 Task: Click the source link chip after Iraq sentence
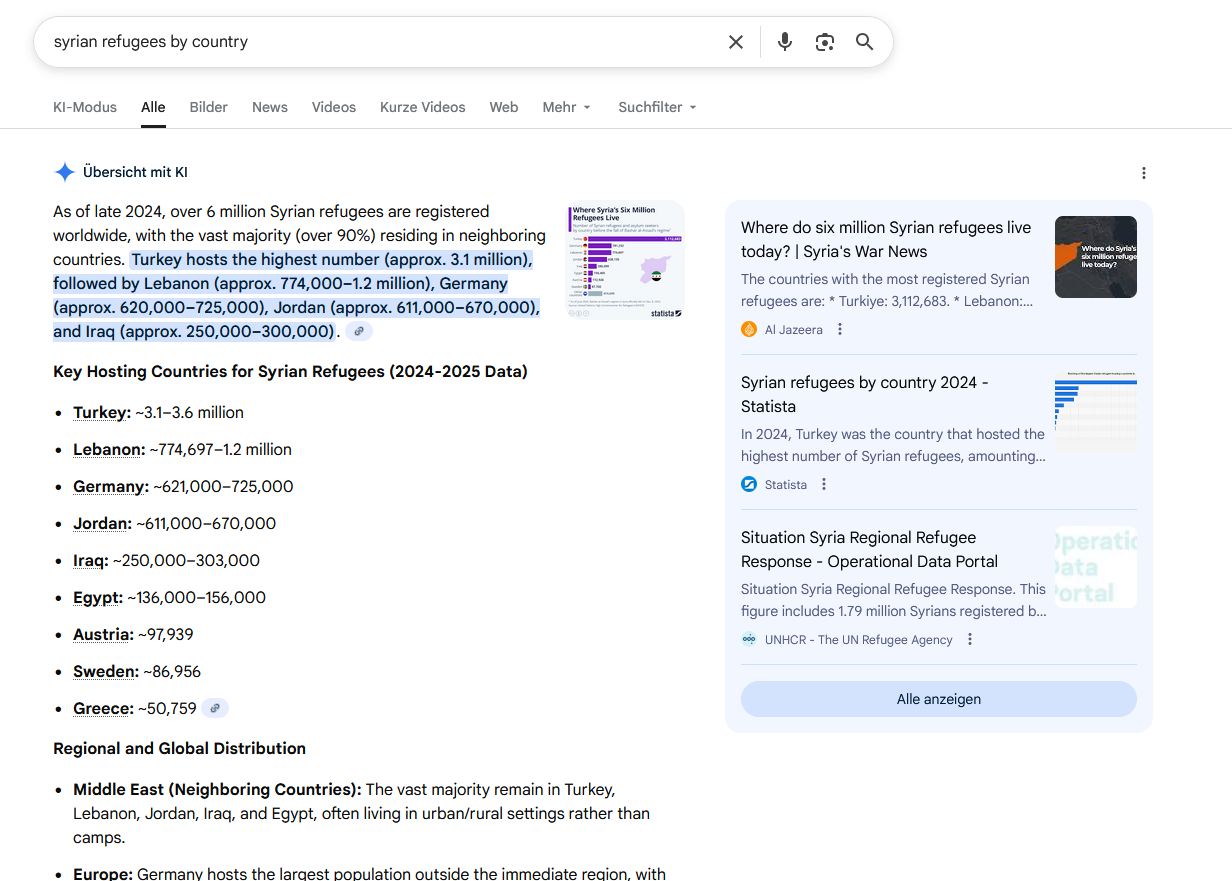pyautogui.click(x=359, y=332)
